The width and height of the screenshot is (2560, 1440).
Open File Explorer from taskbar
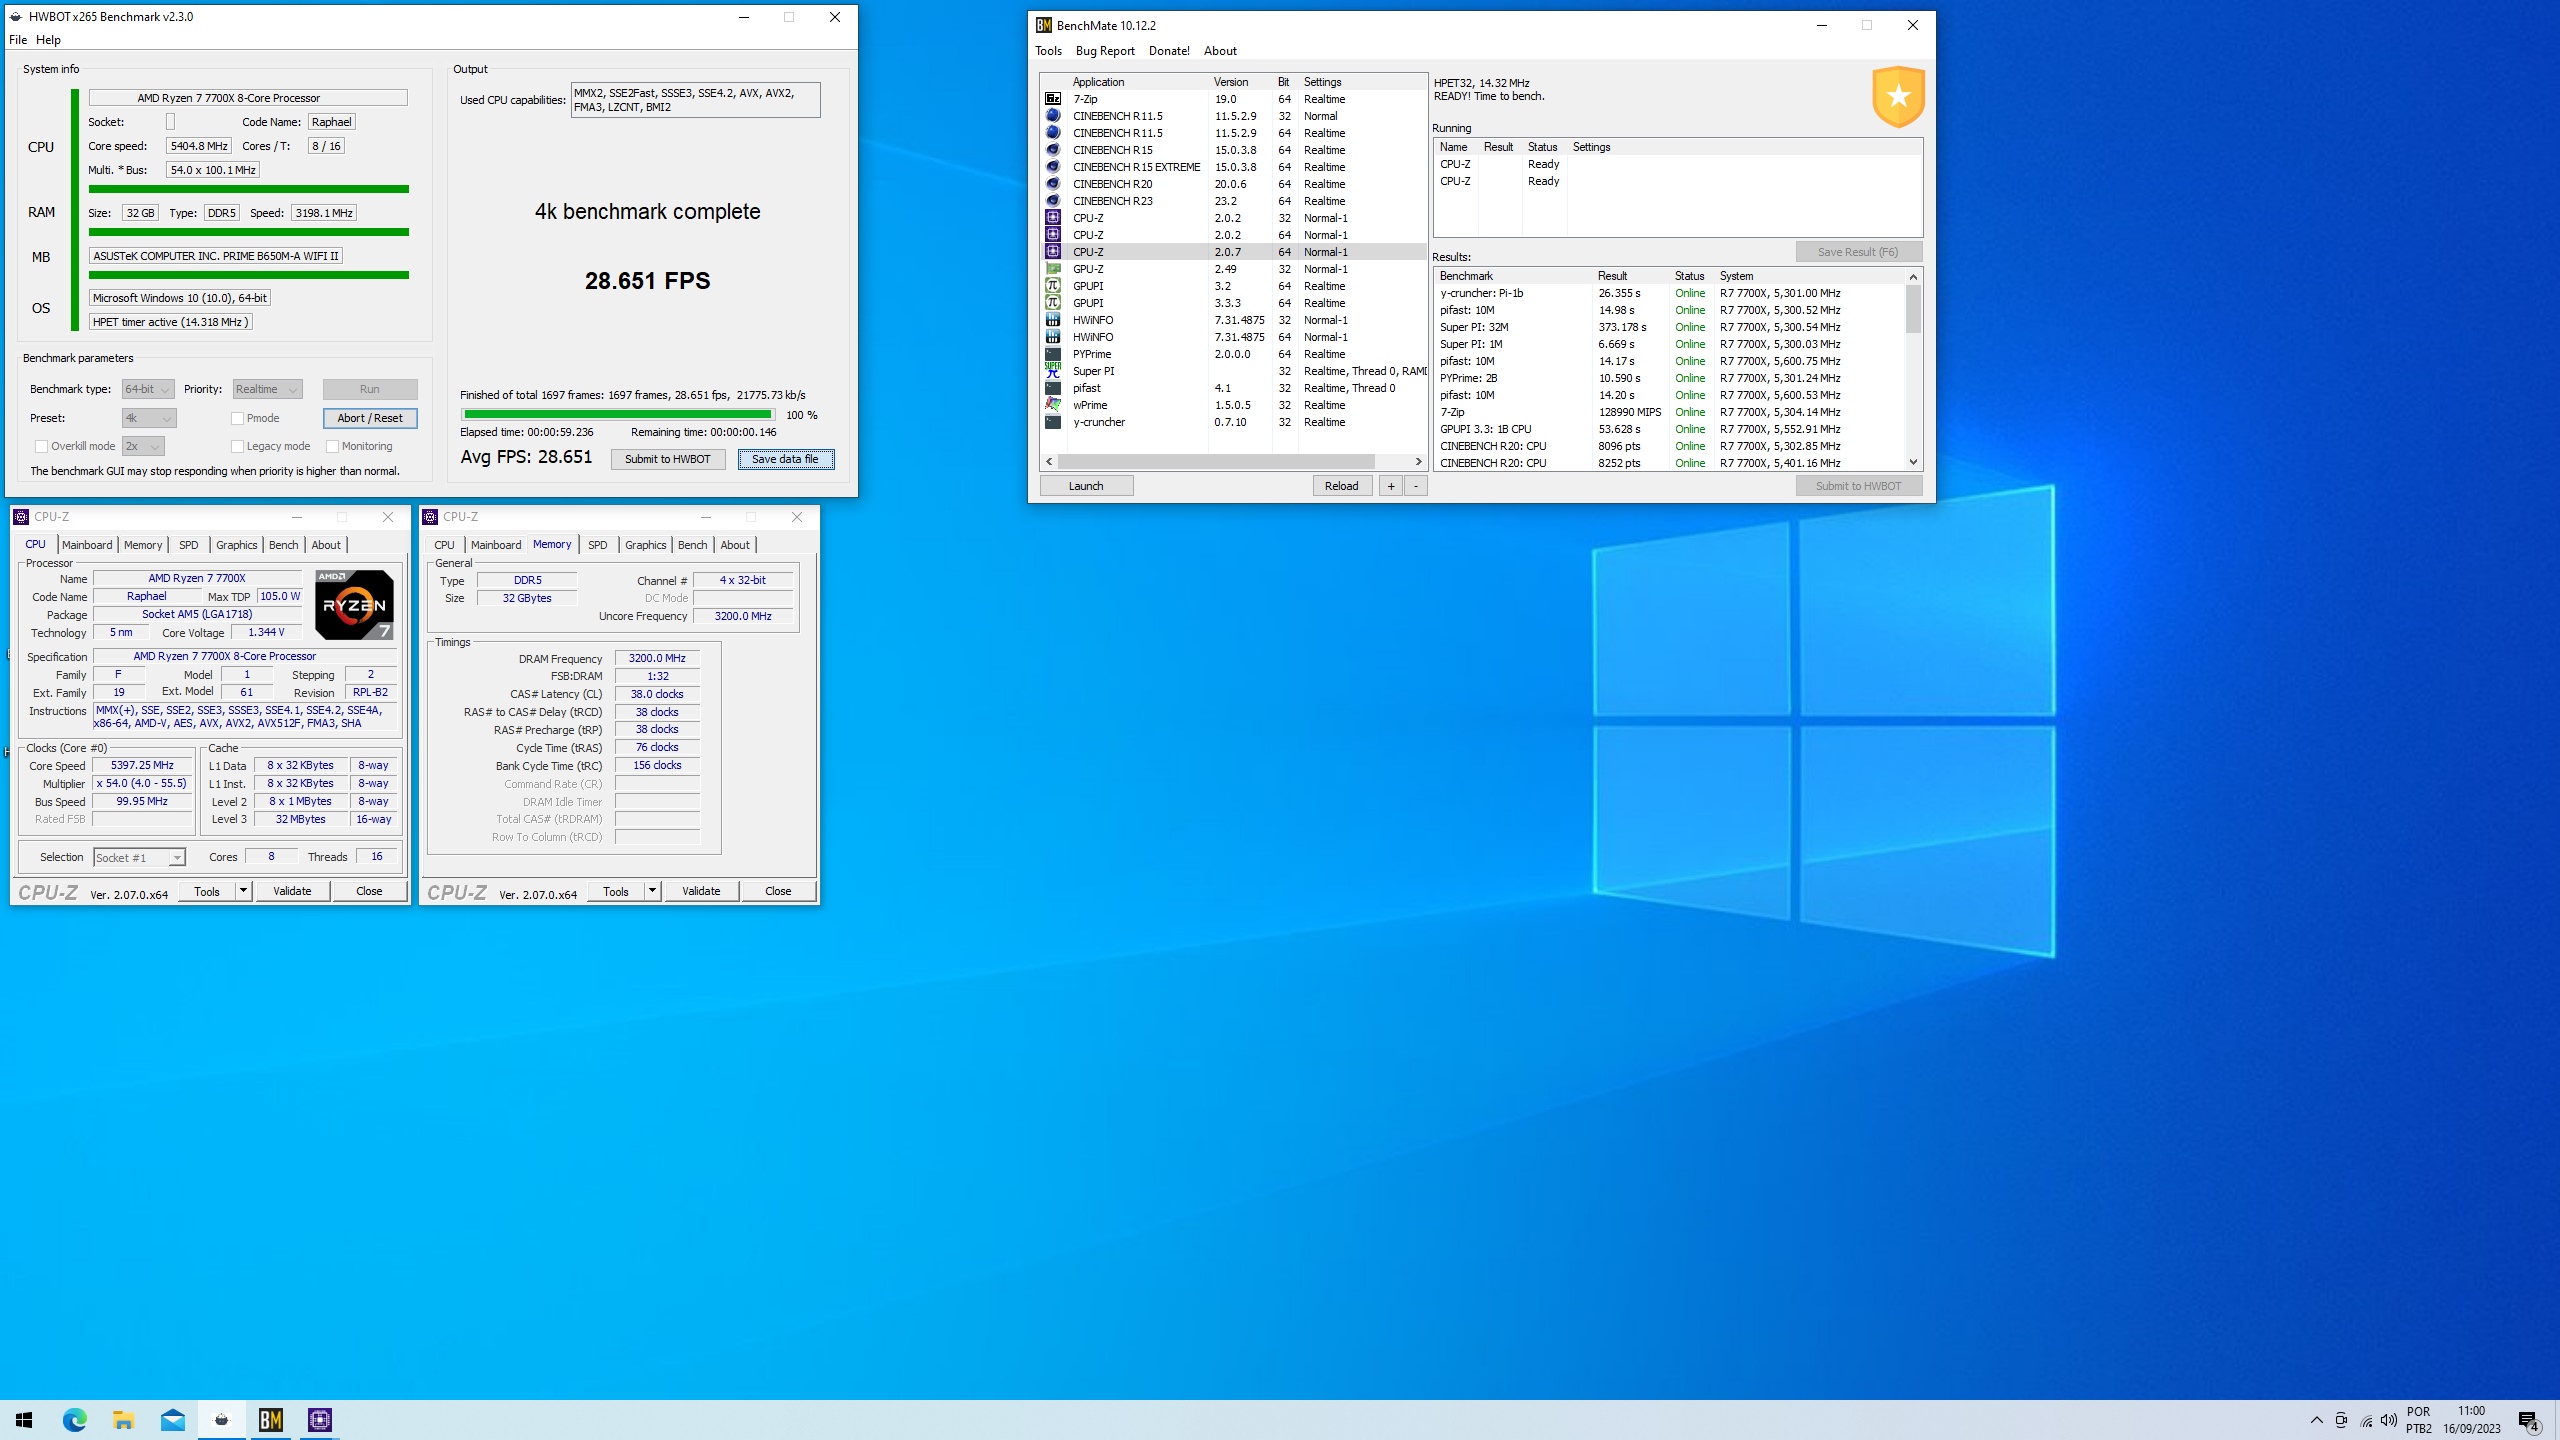123,1420
